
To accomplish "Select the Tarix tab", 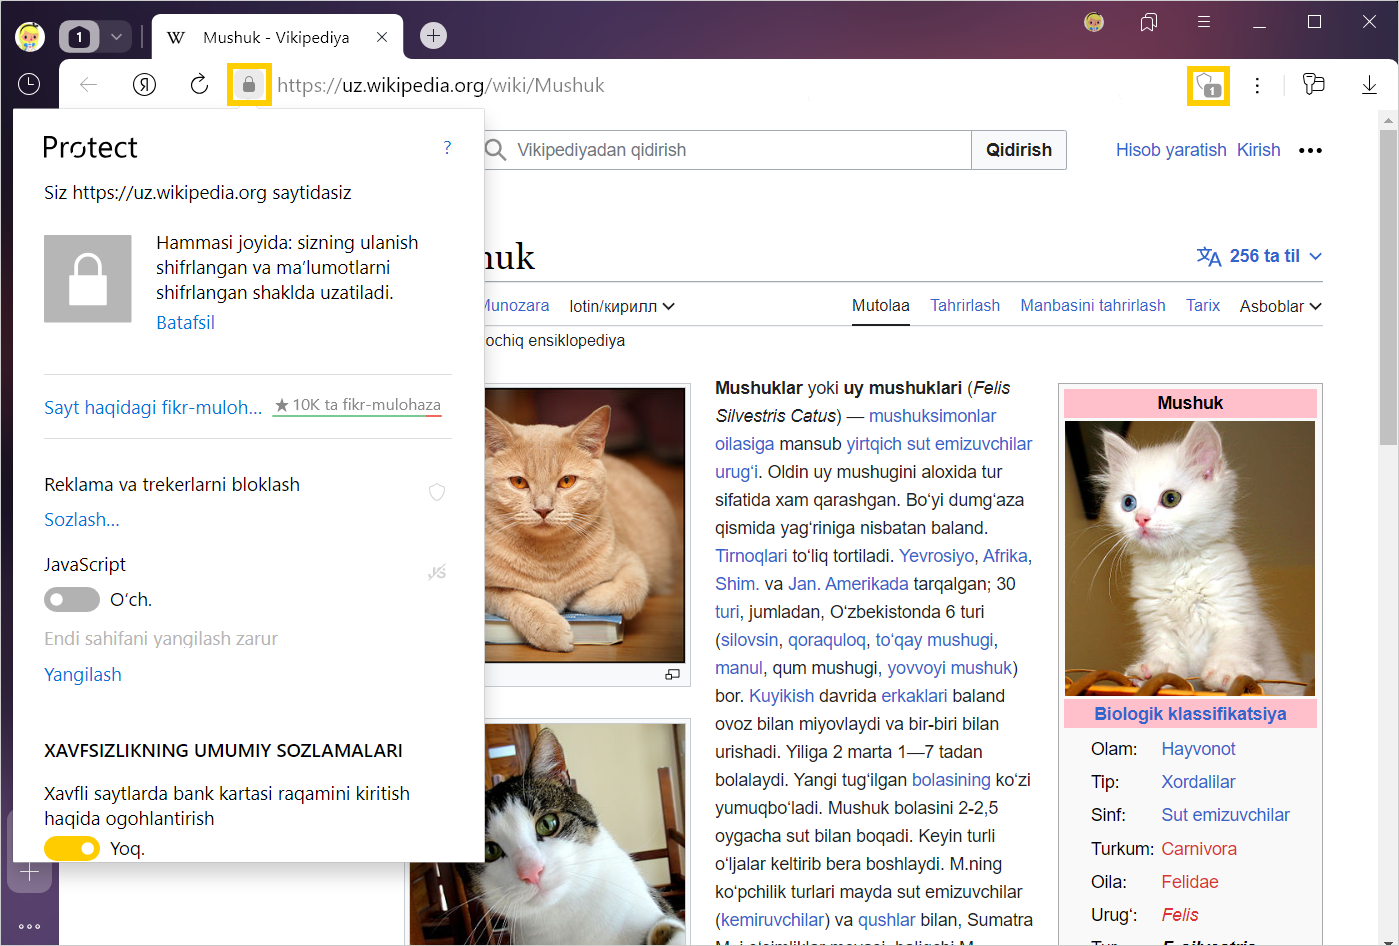I will coord(1202,305).
